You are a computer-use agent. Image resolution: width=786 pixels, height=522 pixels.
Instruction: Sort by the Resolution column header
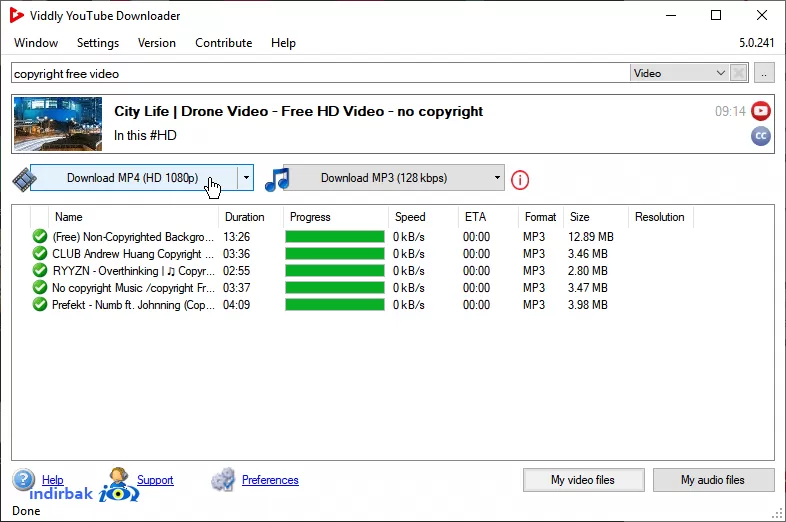pyautogui.click(x=661, y=217)
